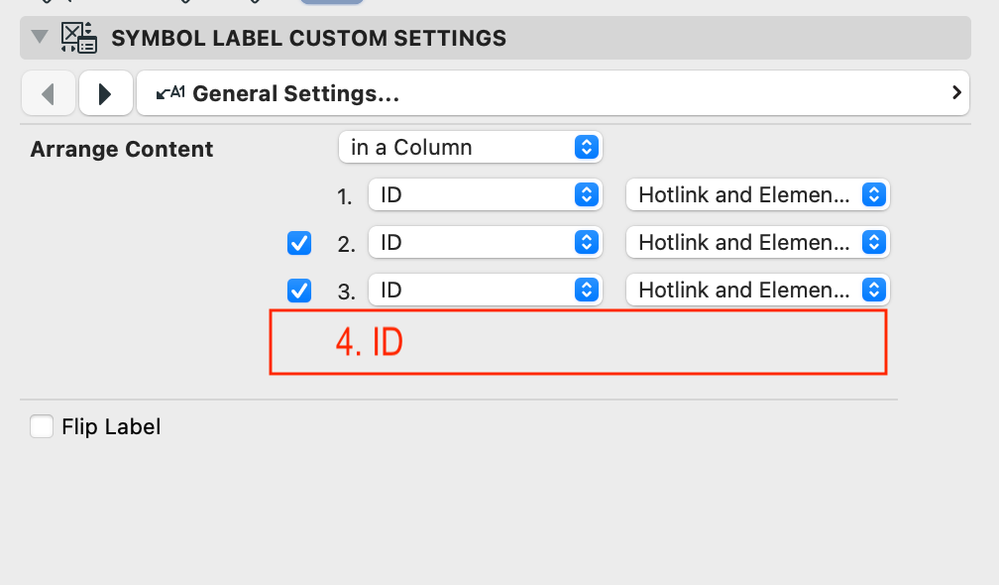Uncheck the row 3 content checkbox
This screenshot has width=999, height=585.
299,291
